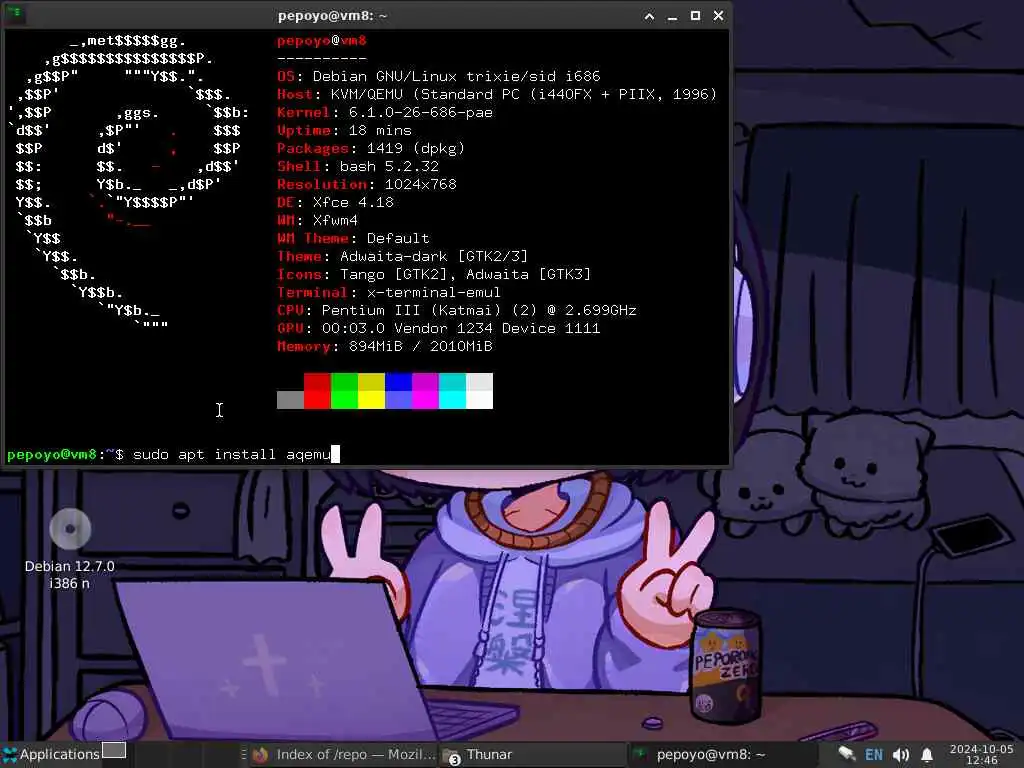Open the clock showing 2024-10-05 12:46
Screen dimensions: 1024x768
(x=982, y=754)
